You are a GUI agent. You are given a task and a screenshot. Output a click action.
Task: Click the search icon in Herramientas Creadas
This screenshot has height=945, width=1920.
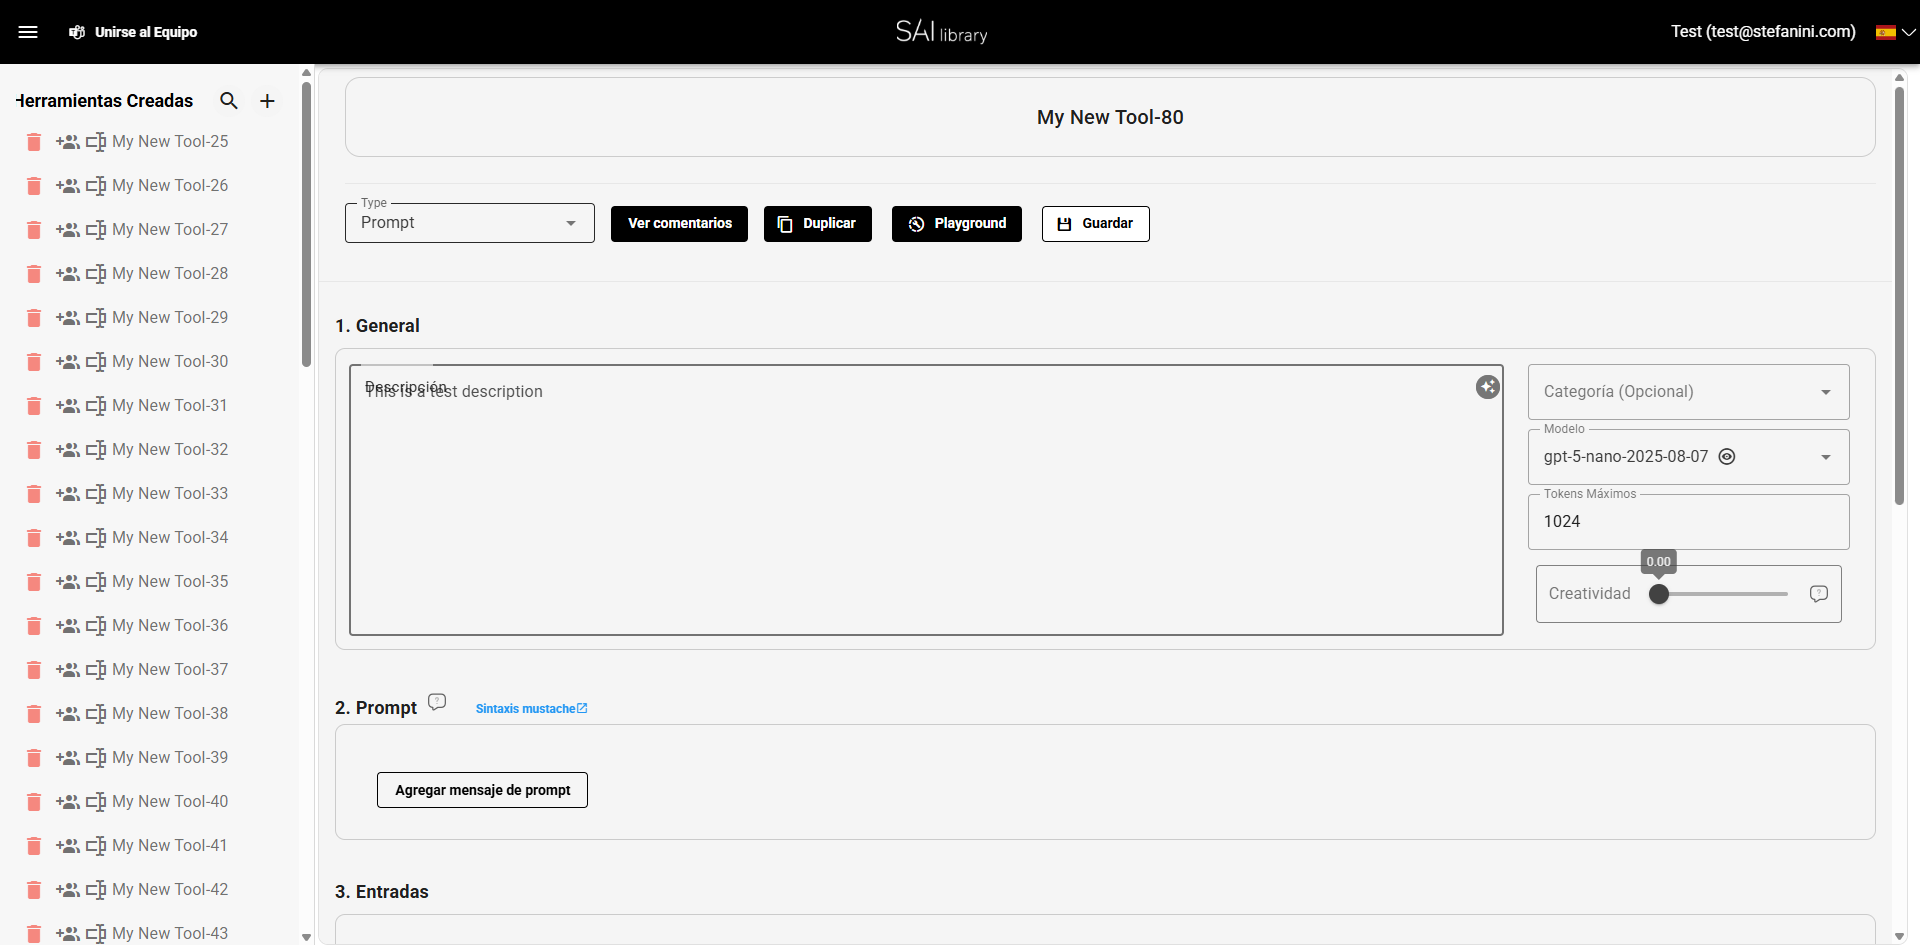pyautogui.click(x=229, y=101)
